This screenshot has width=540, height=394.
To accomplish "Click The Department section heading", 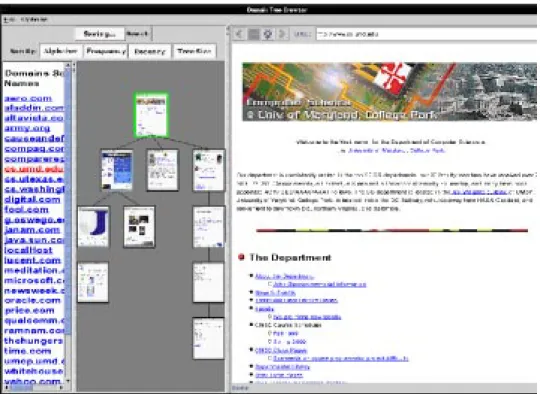I will tap(290, 258).
